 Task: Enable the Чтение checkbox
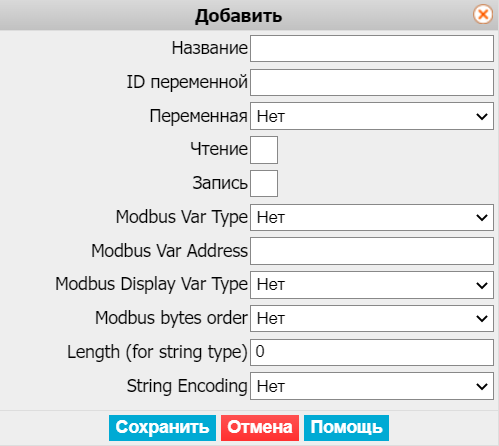[264, 150]
